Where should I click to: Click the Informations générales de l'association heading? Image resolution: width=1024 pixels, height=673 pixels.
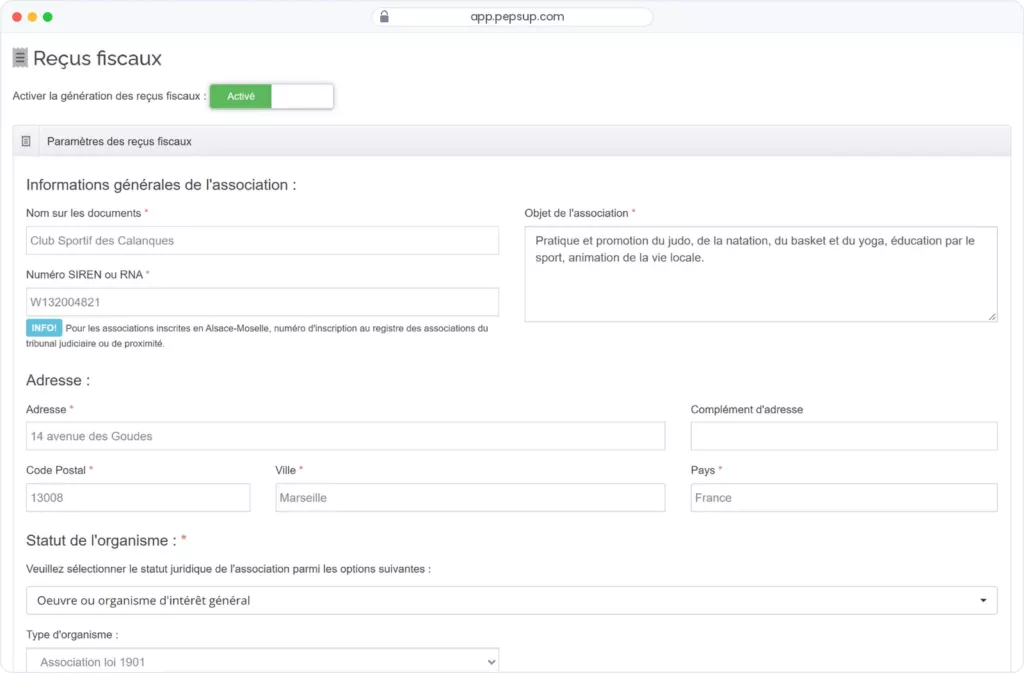tap(161, 185)
